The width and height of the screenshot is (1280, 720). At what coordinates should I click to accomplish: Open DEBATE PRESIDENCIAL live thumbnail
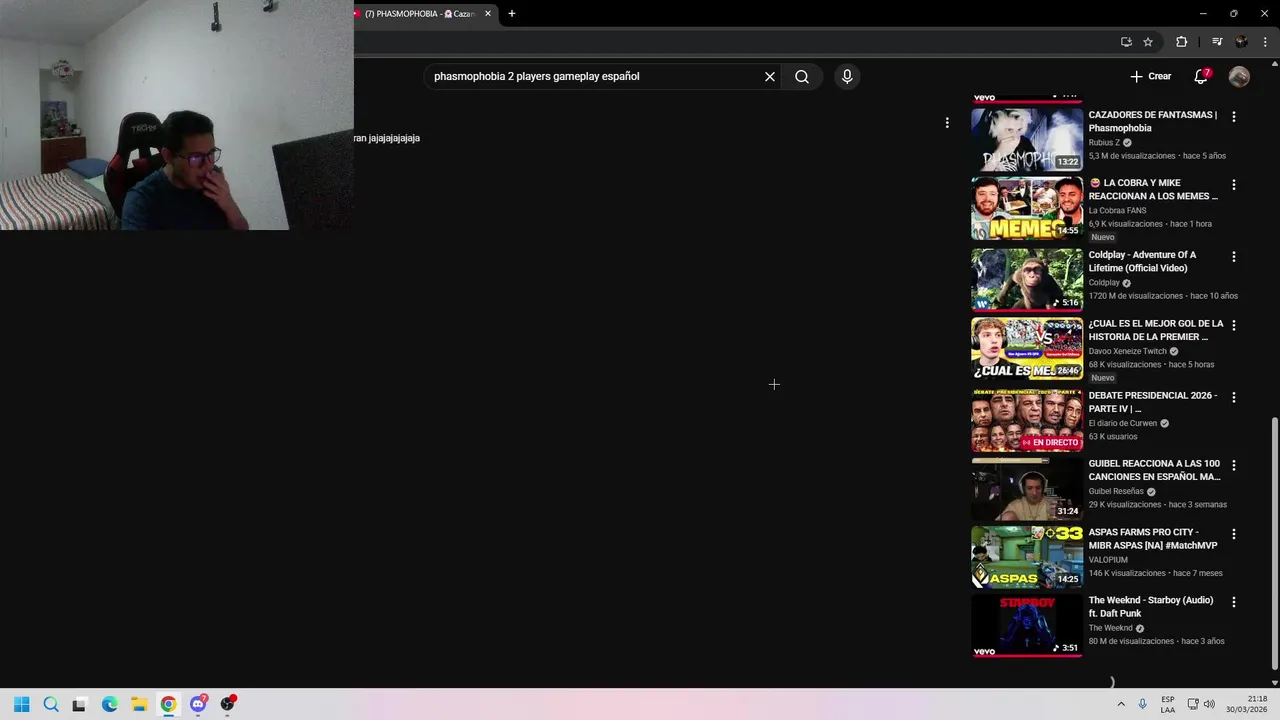[1027, 420]
